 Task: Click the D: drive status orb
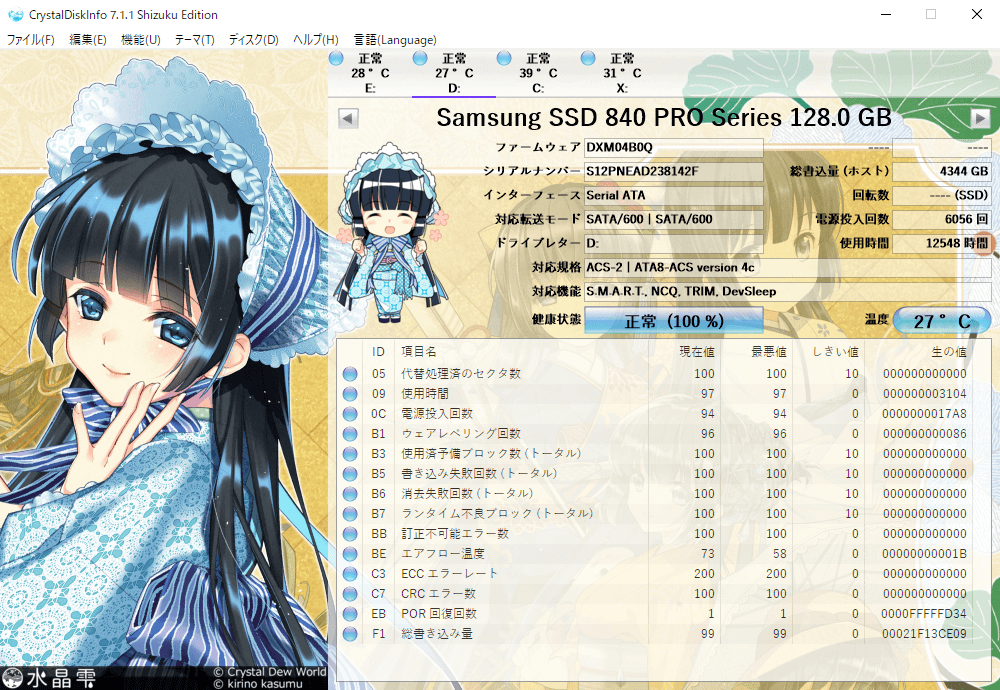coord(420,58)
